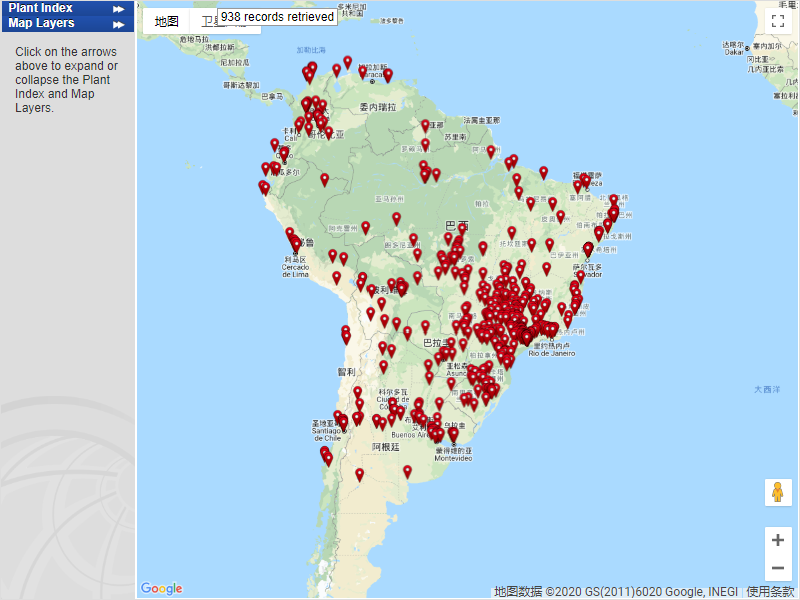Select the red marker just above Lima
This screenshot has height=600, width=800.
click(x=296, y=246)
